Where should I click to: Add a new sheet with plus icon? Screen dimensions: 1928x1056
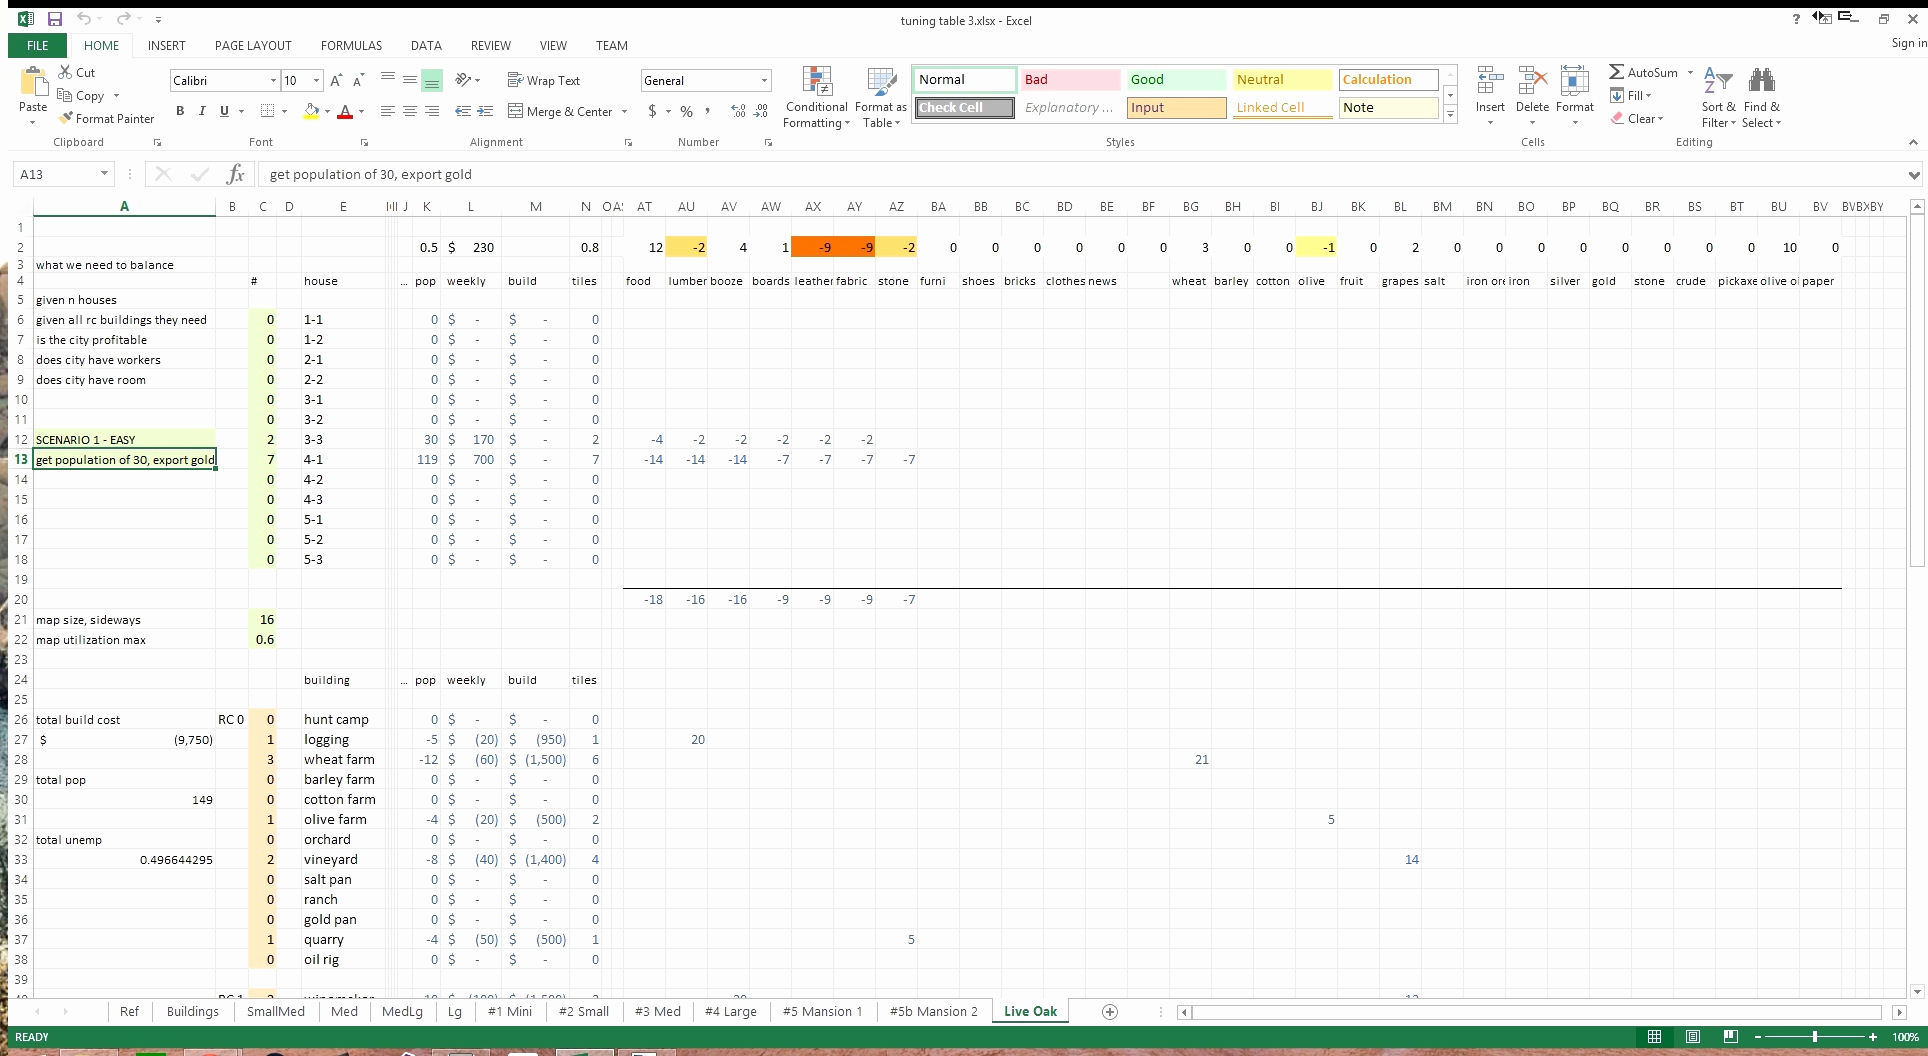[1109, 1011]
